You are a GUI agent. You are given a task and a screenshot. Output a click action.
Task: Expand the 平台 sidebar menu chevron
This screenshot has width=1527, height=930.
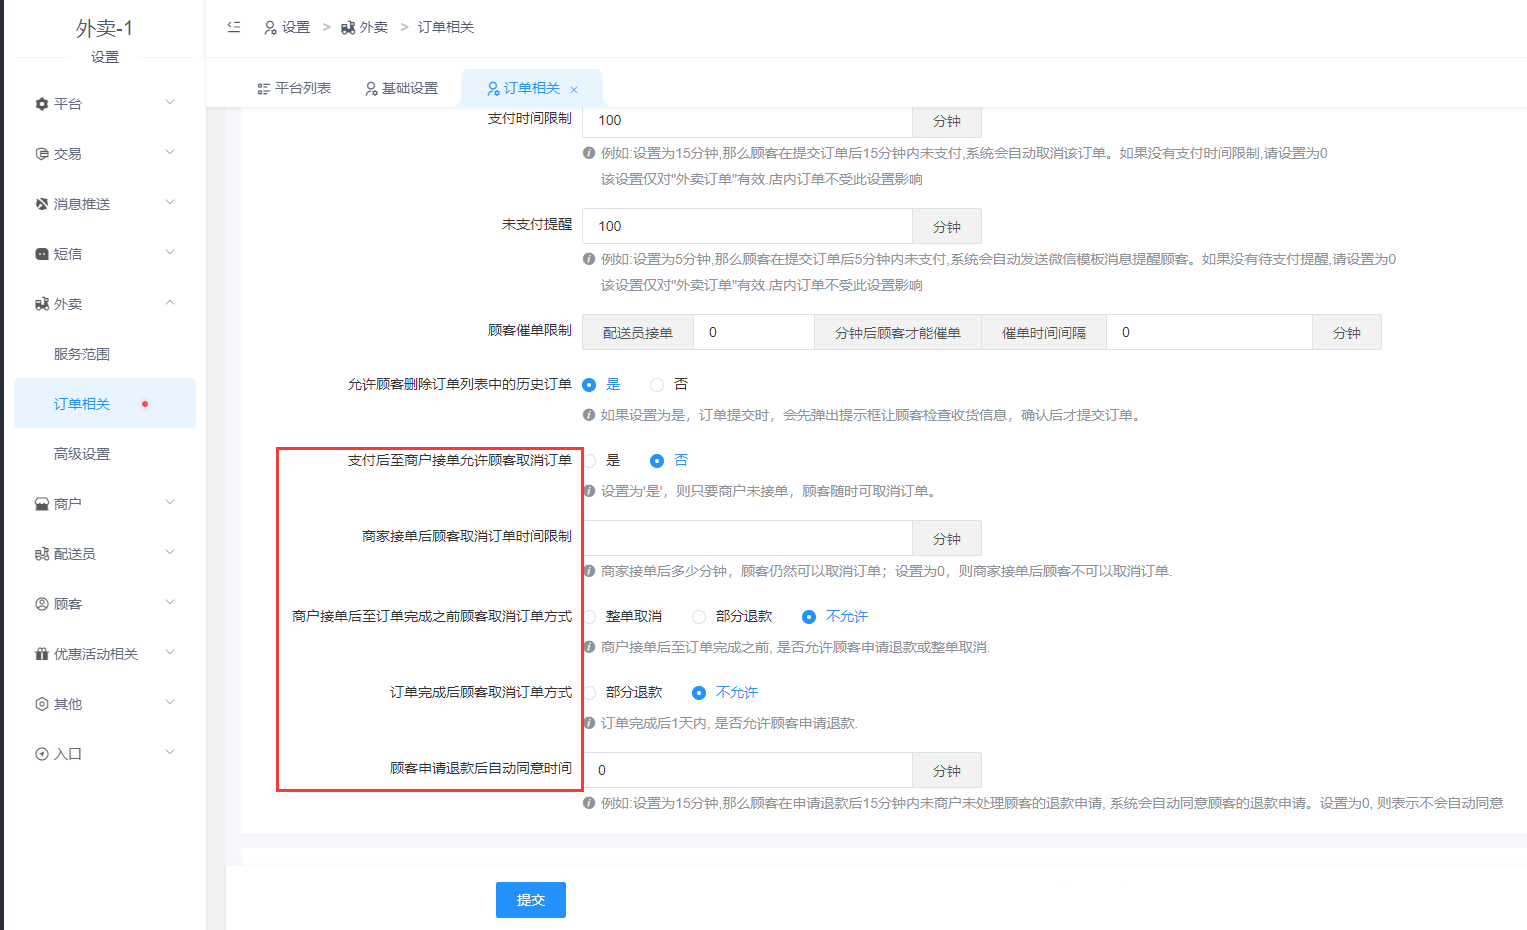[x=170, y=102]
